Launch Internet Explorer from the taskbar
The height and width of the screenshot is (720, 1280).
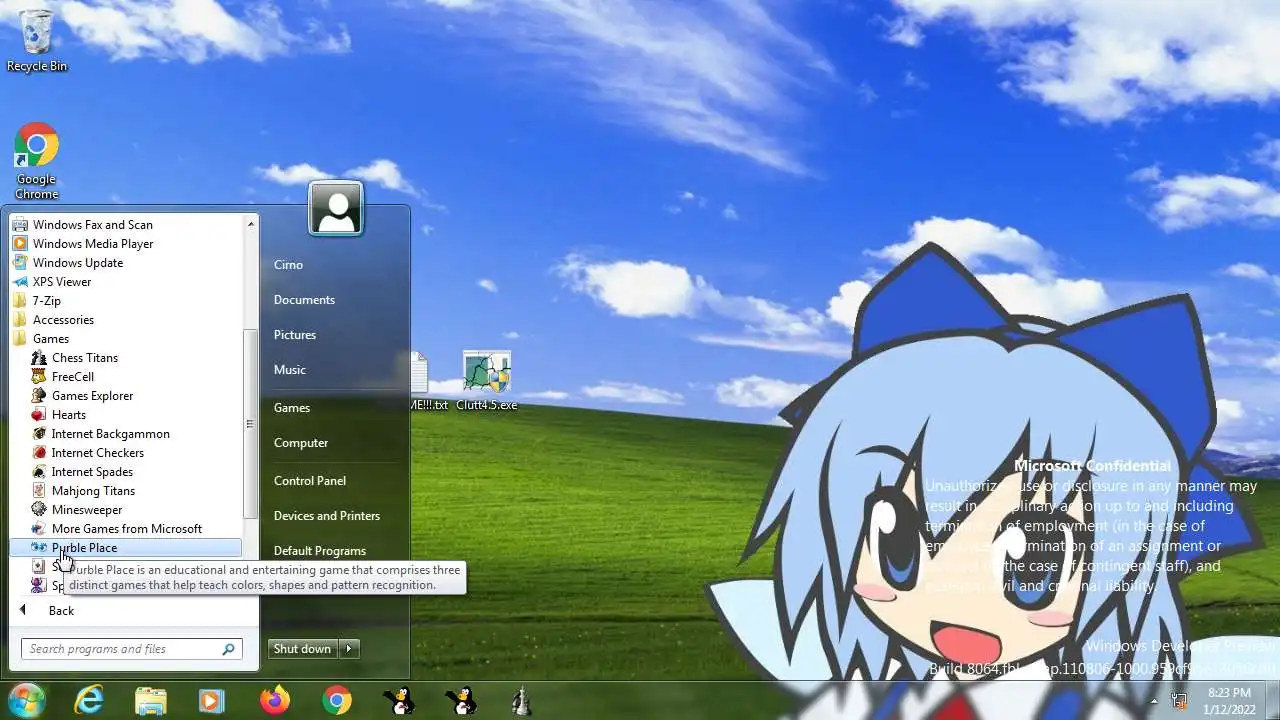tap(89, 700)
